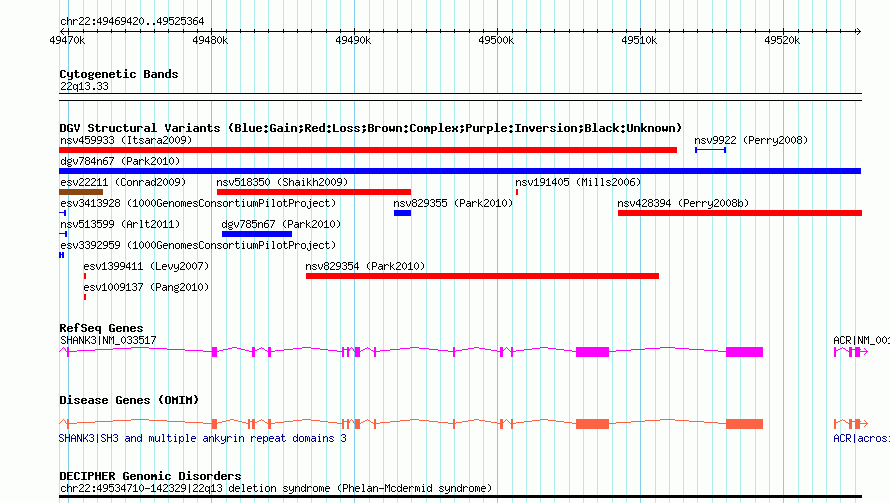Click the esv1399411 (Levy2007) red marker
Screen dimensions: 890x503
point(85,276)
